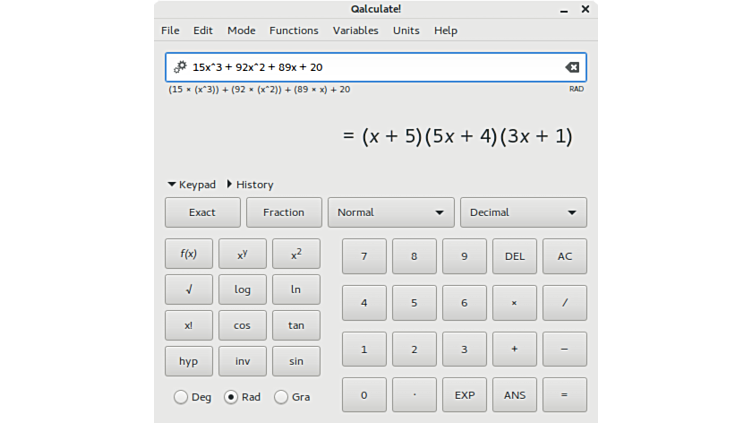Open the Normal display mode dropdown
Image resolution: width=752 pixels, height=423 pixels.
[x=391, y=212]
